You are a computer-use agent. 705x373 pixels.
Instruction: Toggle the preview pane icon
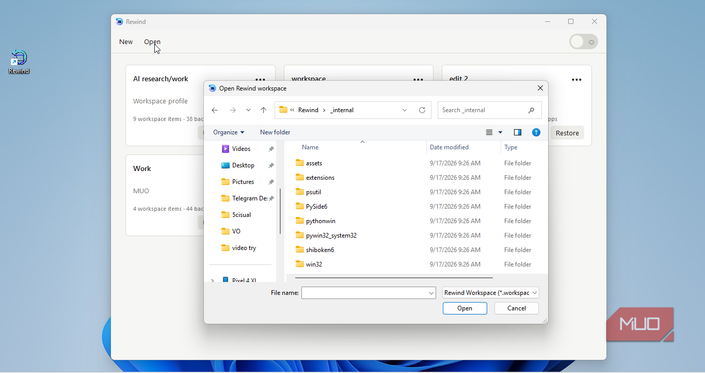[x=518, y=132]
